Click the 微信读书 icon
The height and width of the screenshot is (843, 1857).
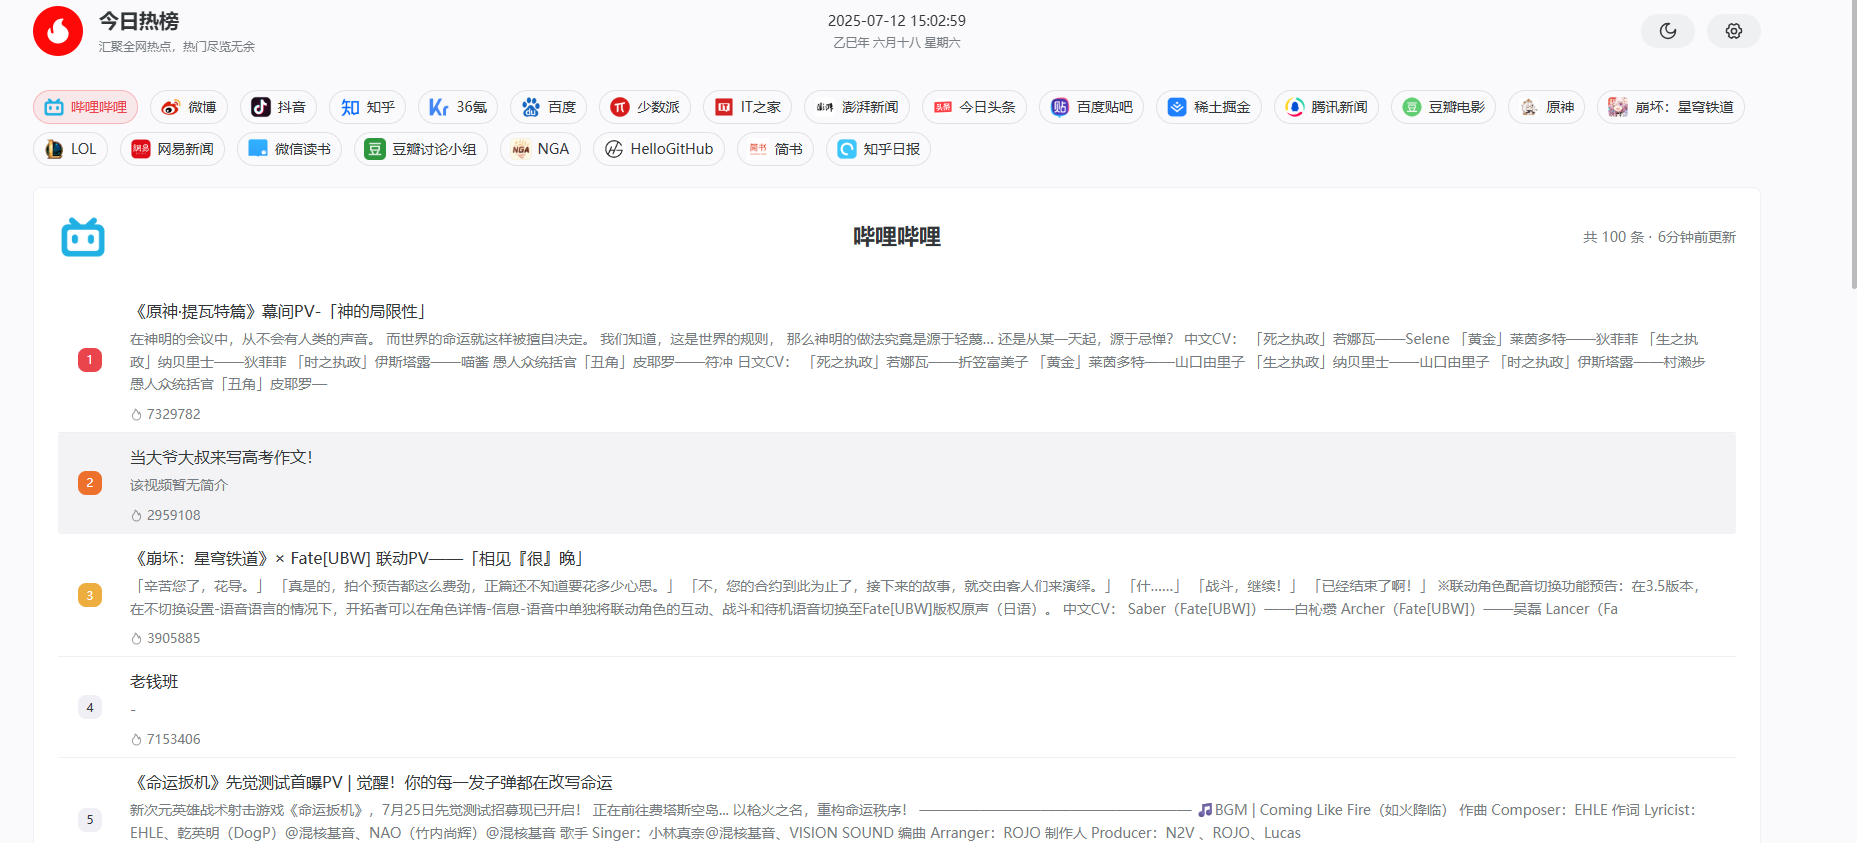tap(258, 149)
